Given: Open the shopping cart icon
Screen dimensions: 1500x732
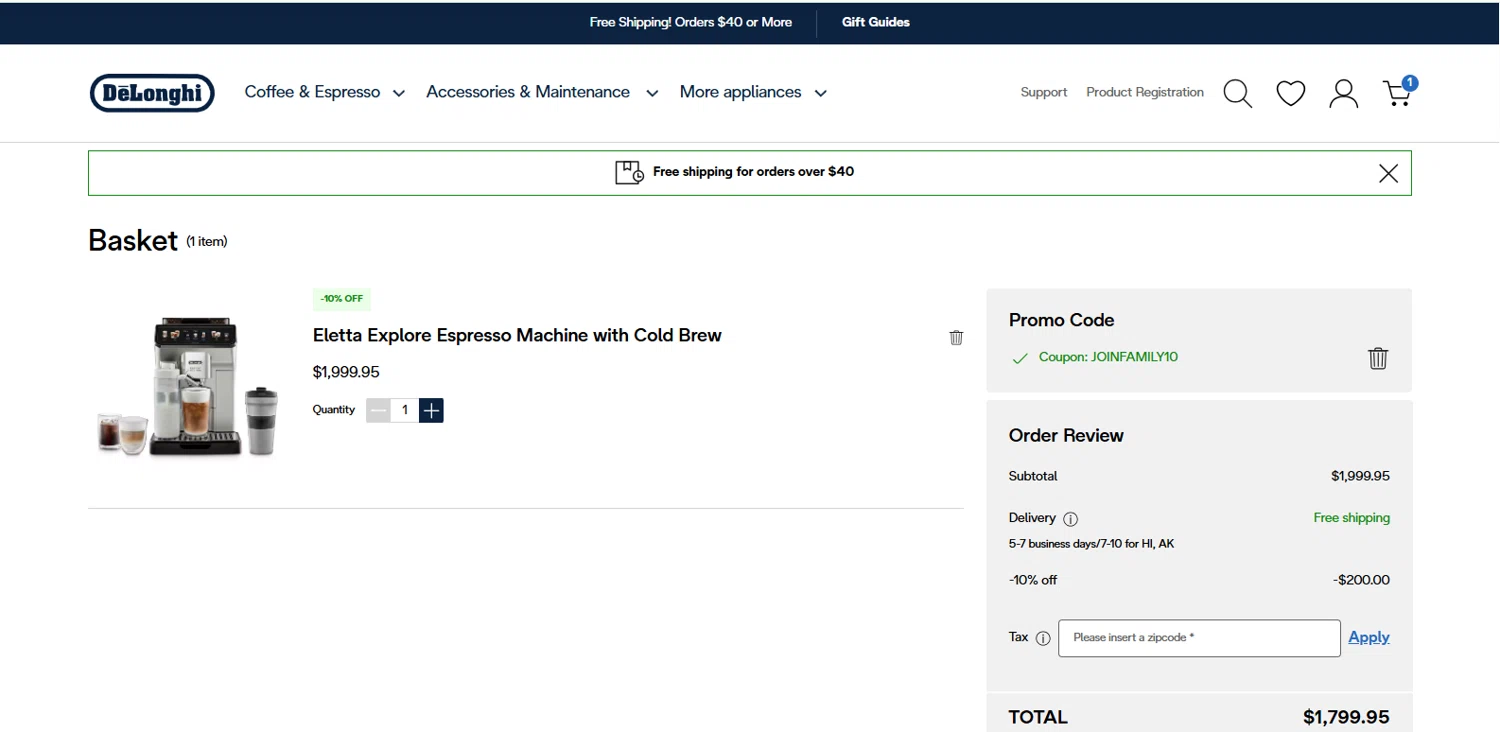Looking at the screenshot, I should (x=1398, y=93).
